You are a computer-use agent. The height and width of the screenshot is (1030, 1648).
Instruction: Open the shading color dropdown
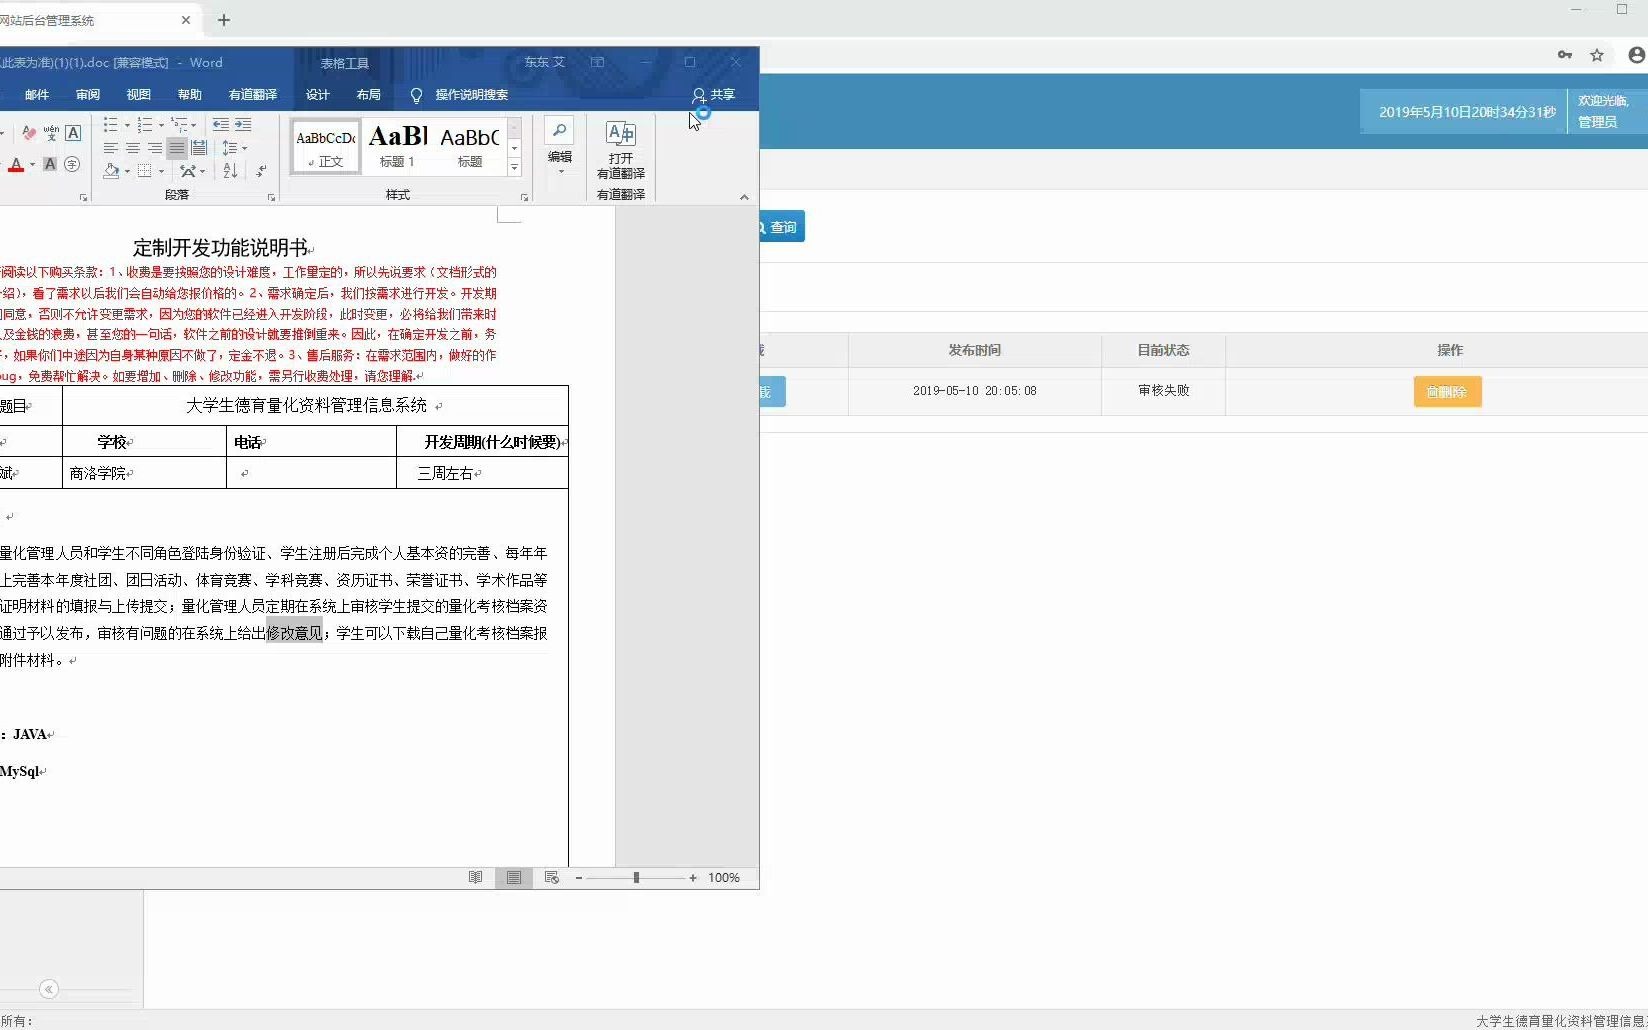(x=127, y=171)
